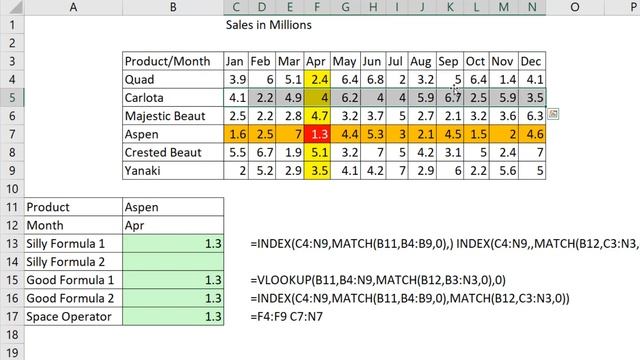This screenshot has width=640, height=360.
Task: Select column A header
Action: [73, 7]
